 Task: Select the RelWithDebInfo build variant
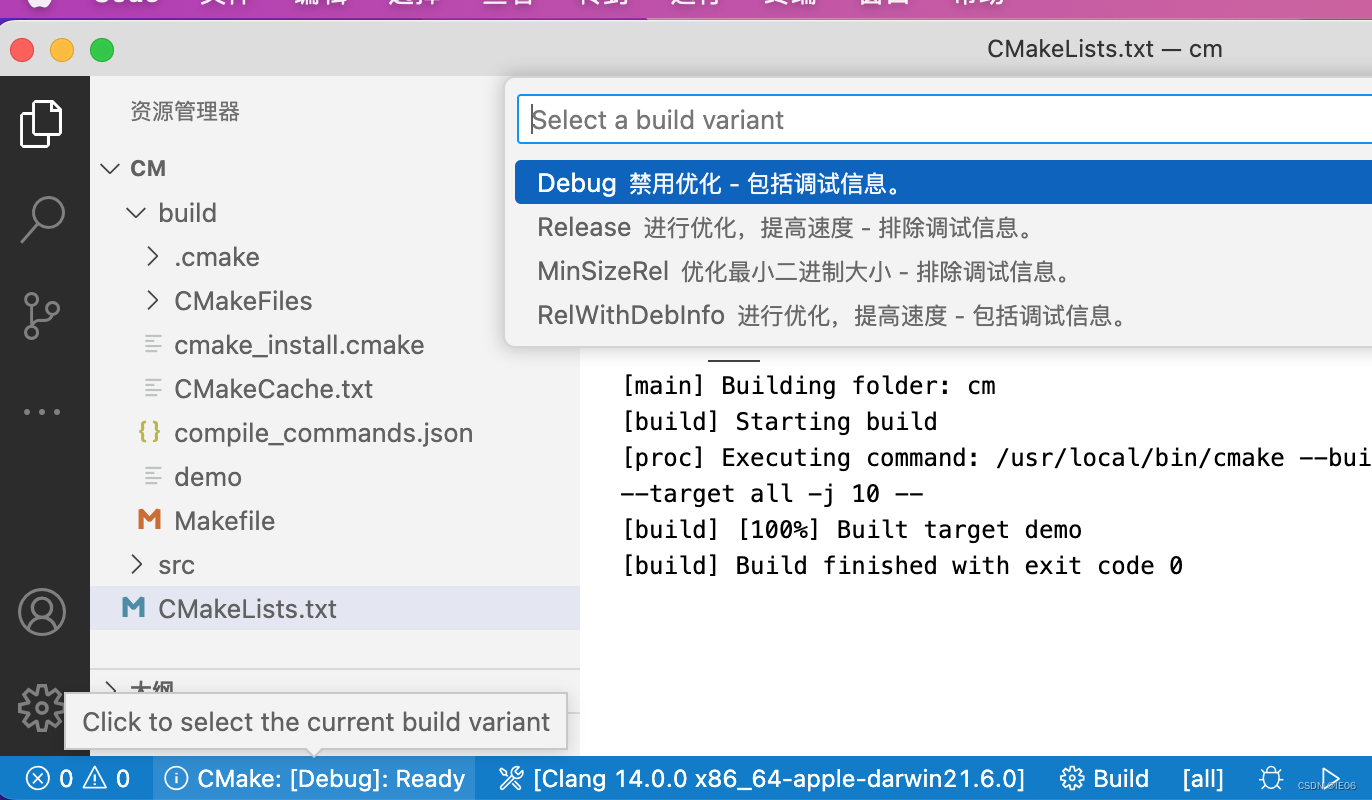point(943,315)
